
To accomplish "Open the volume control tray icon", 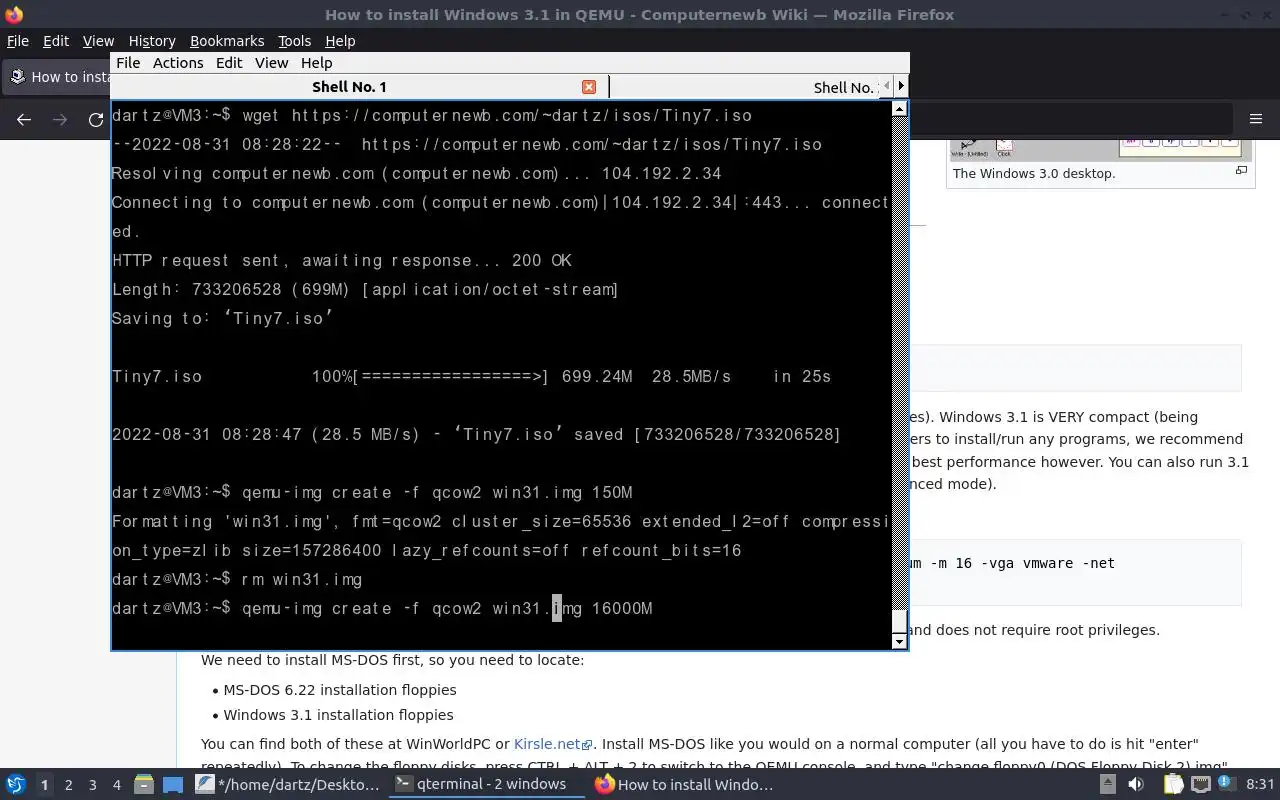I will (1136, 785).
